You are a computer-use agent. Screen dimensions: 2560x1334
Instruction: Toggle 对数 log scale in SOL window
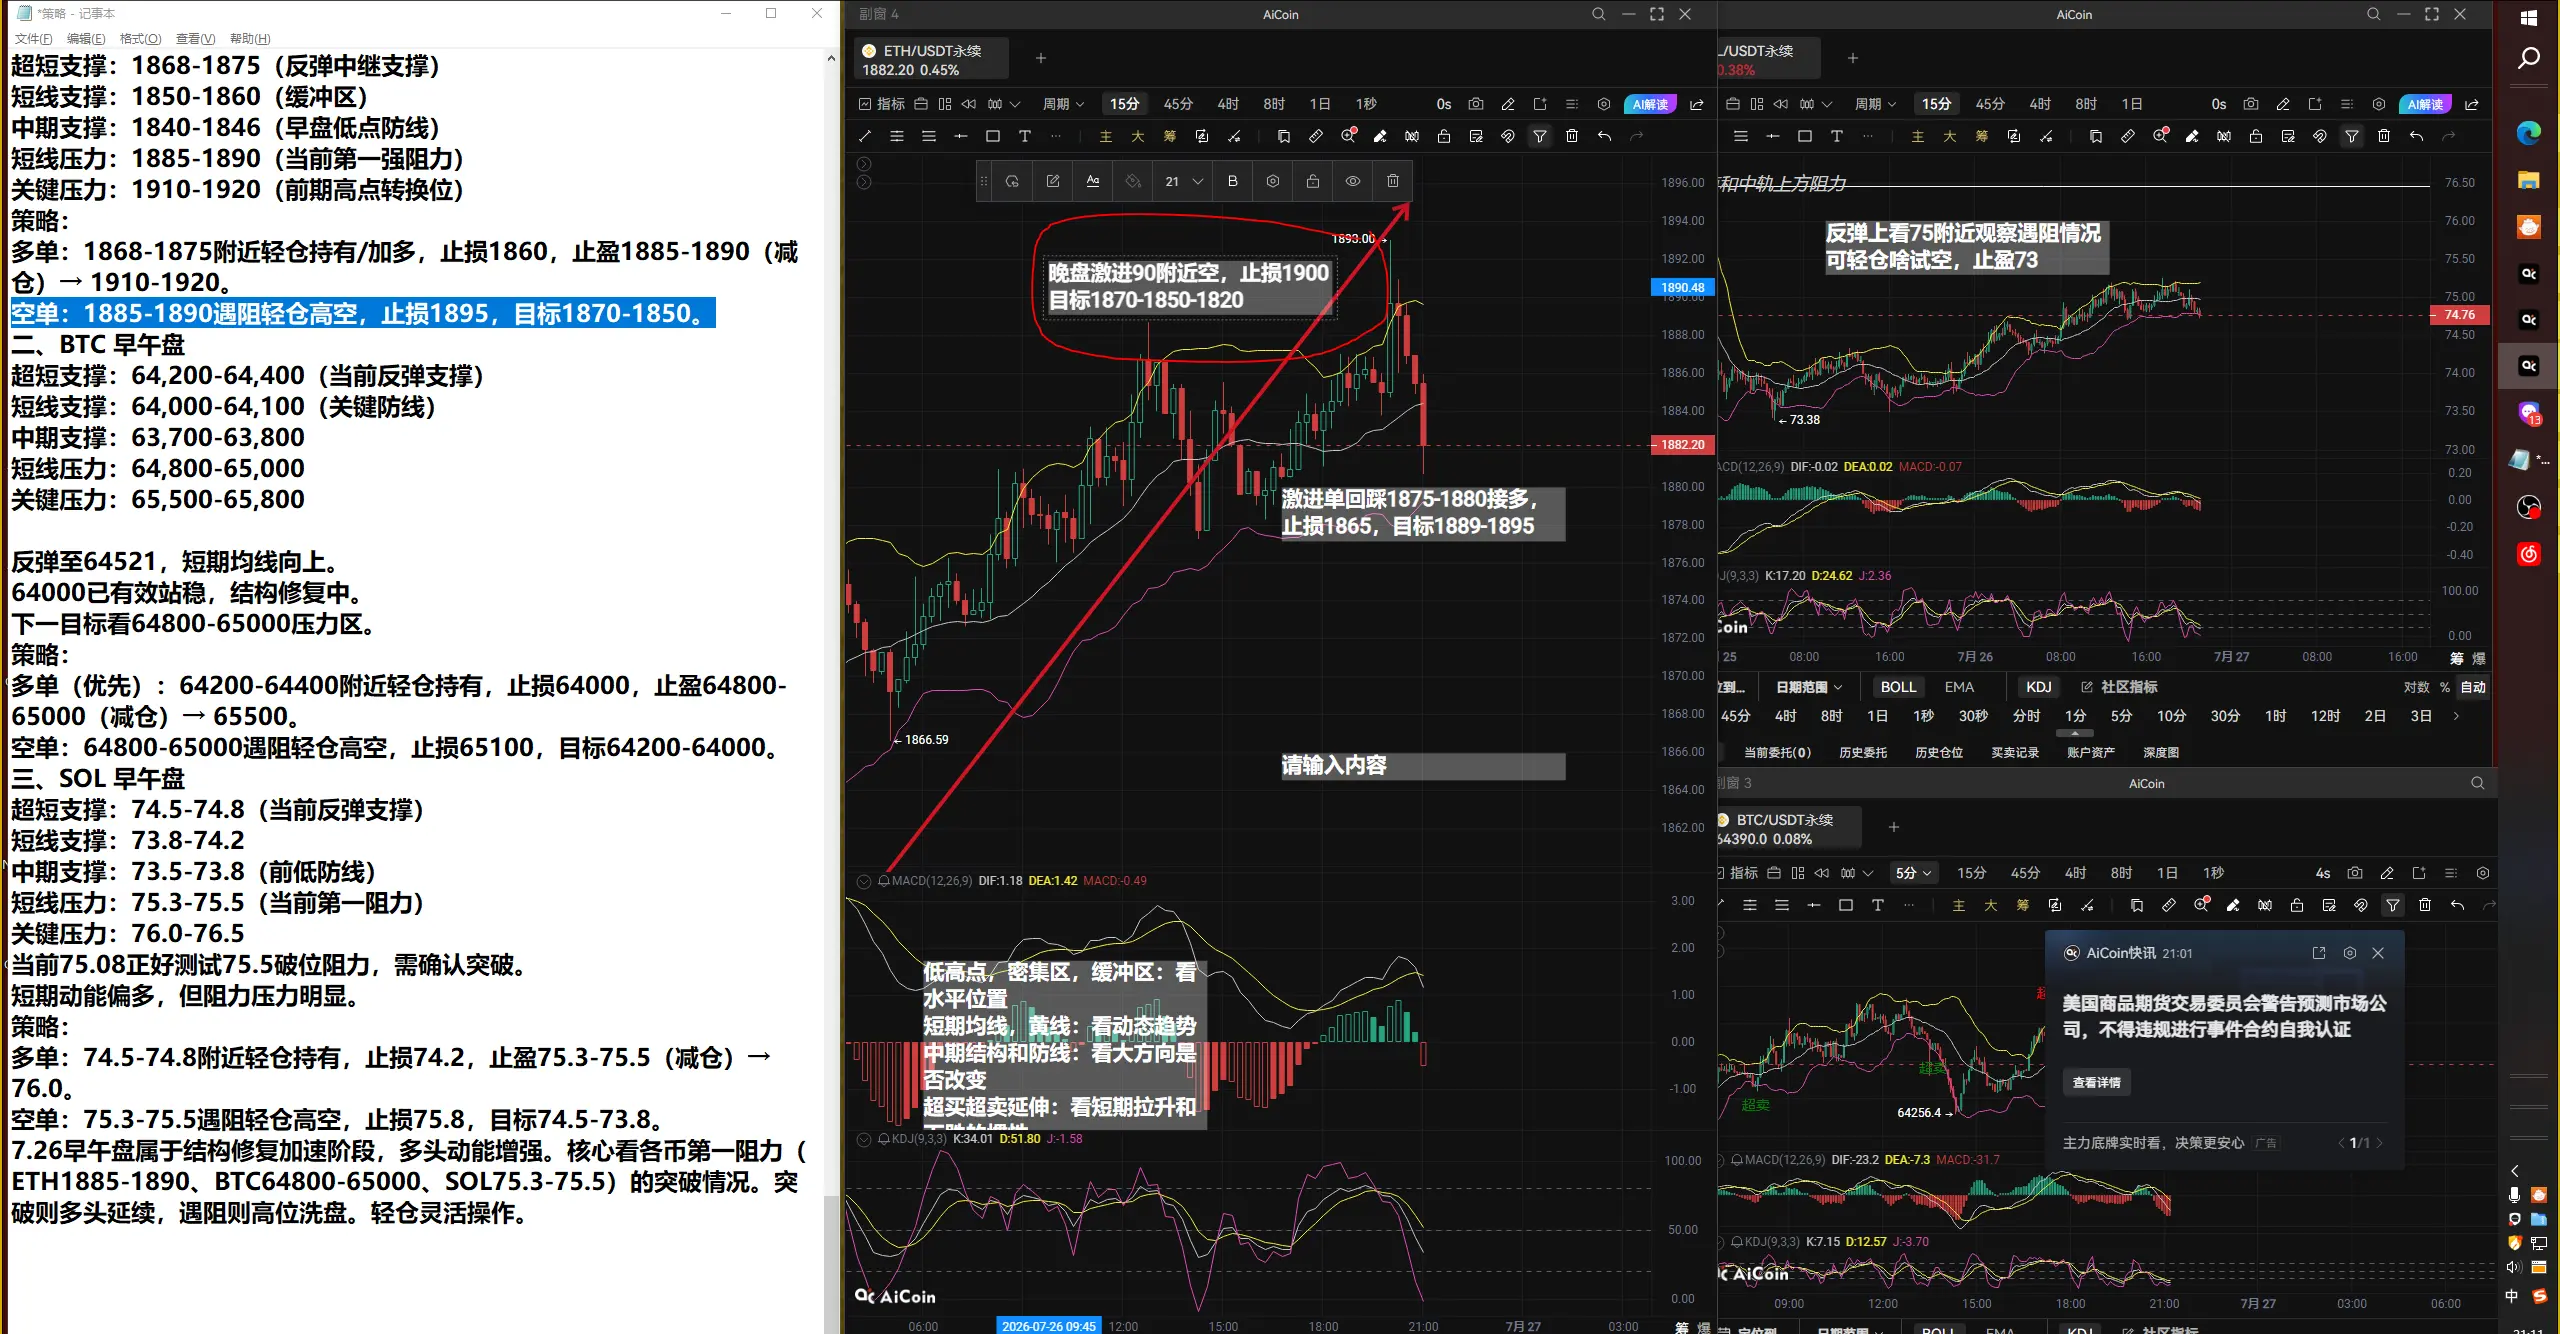pyautogui.click(x=2416, y=687)
